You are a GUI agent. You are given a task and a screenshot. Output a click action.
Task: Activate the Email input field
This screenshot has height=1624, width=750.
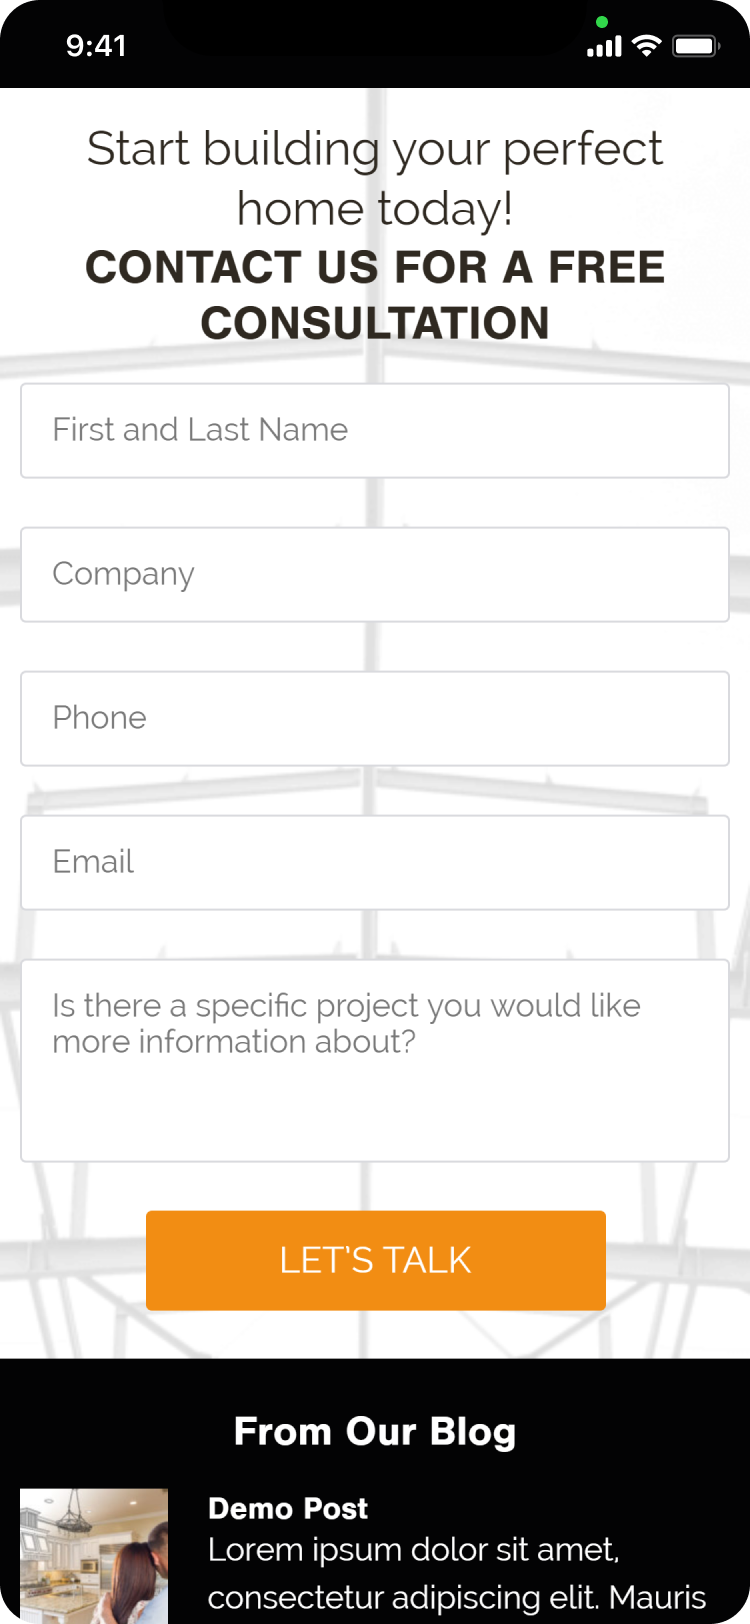click(x=375, y=863)
